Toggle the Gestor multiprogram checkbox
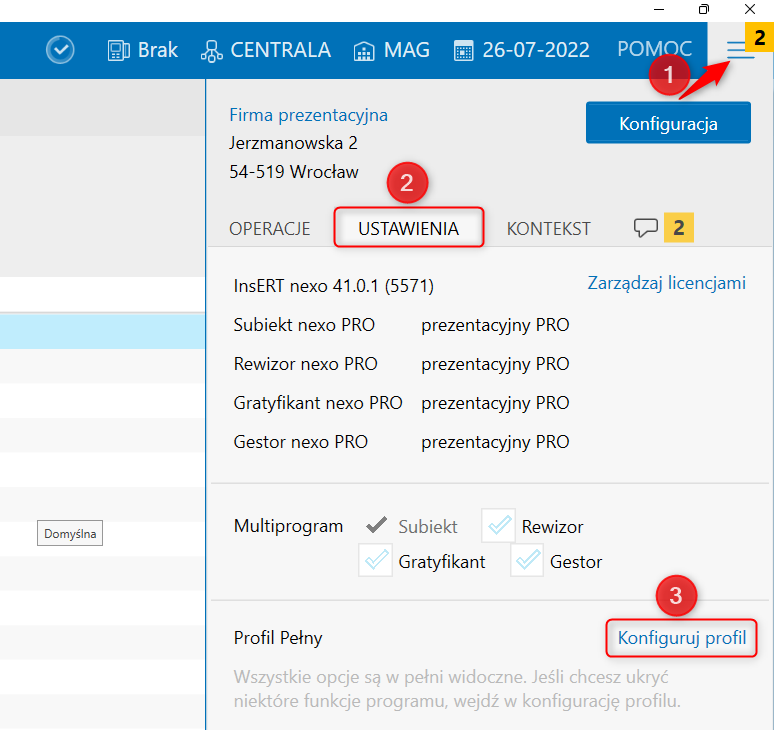The image size is (774, 730). [527, 560]
